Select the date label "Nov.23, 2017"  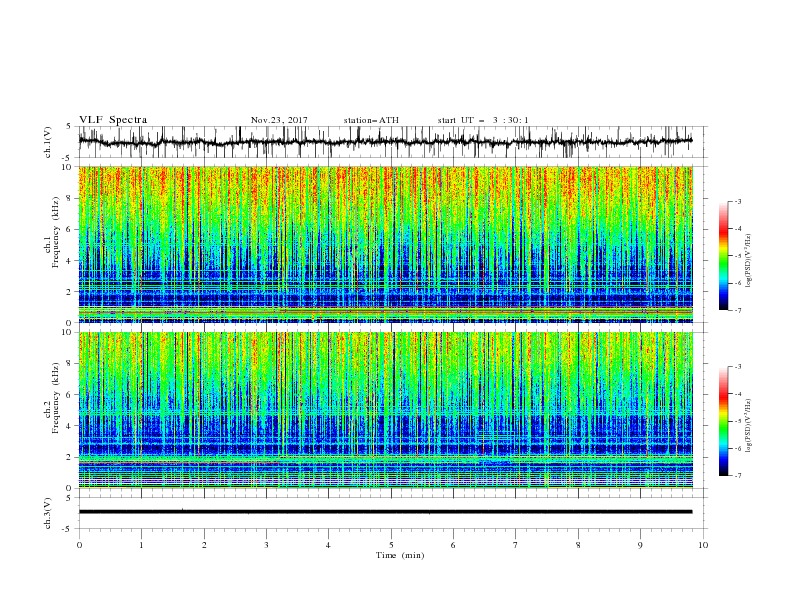pyautogui.click(x=279, y=120)
